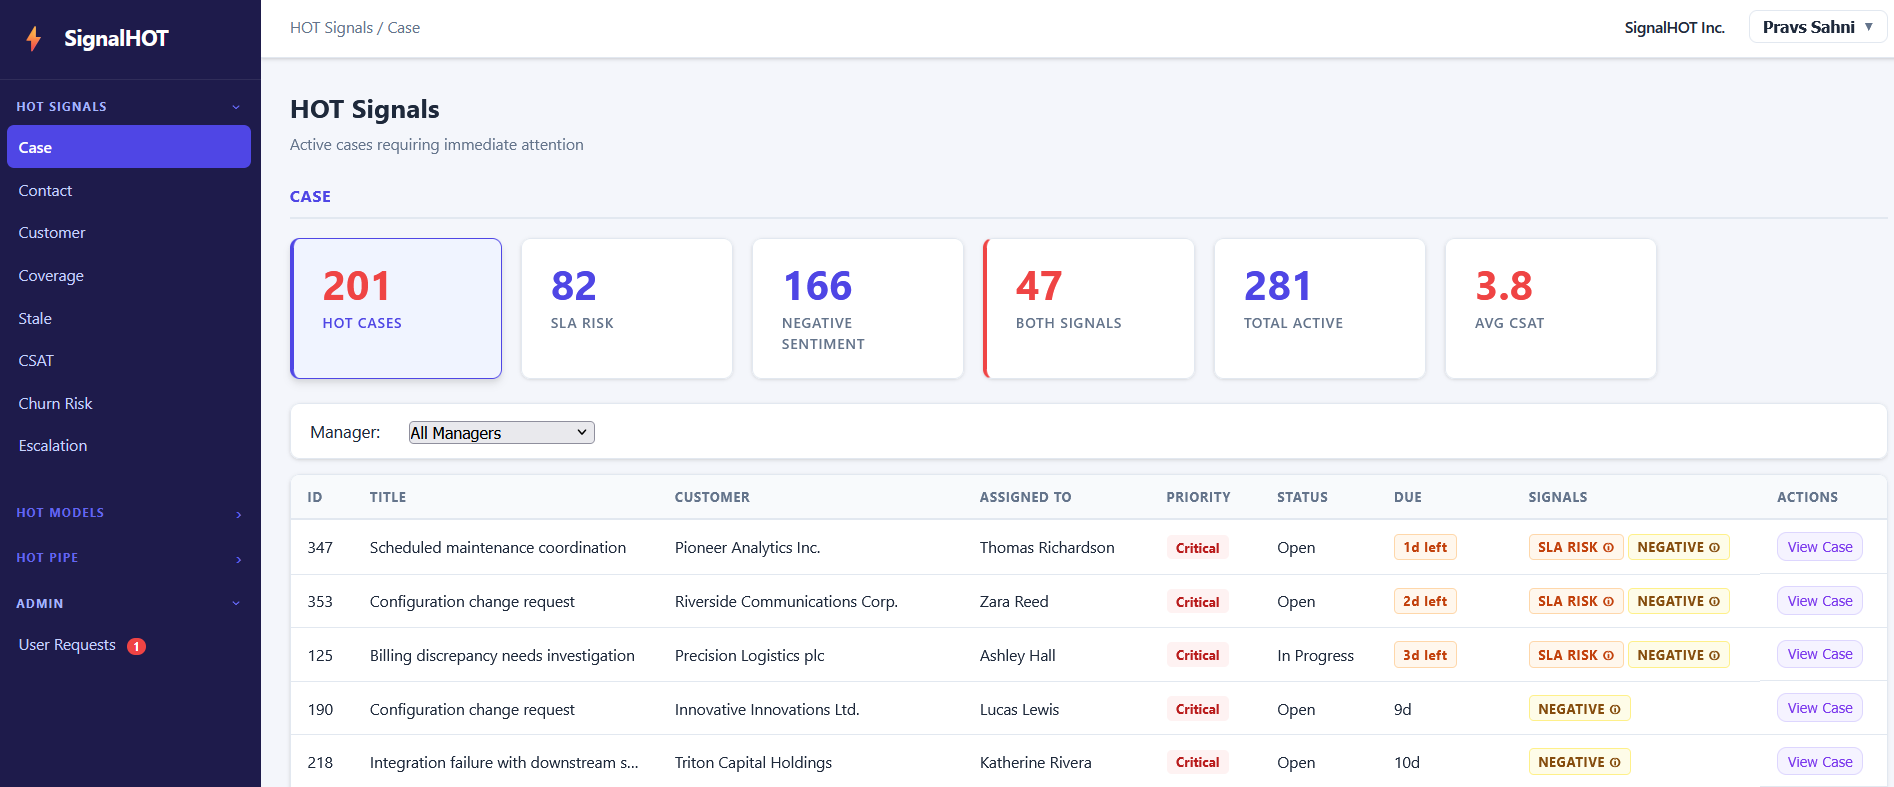Click the TITLE column header

click(388, 497)
